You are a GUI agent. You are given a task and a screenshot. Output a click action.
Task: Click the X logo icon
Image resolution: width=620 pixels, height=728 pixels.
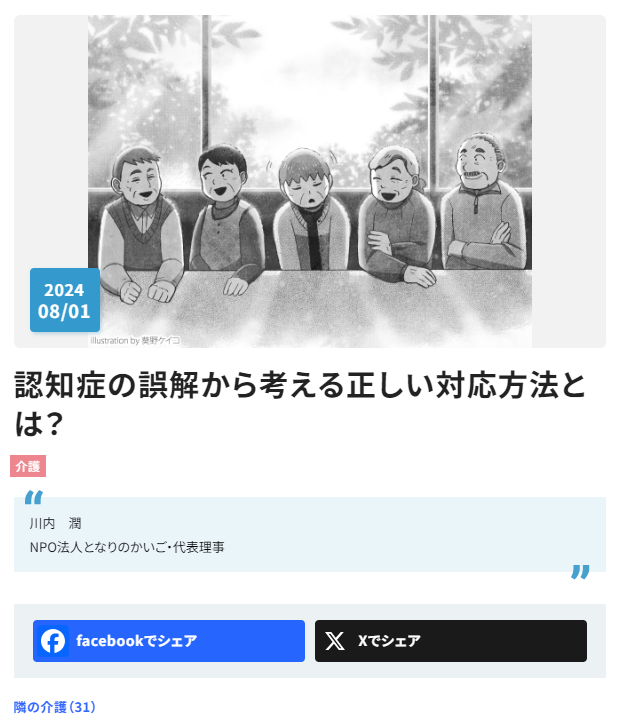(334, 641)
